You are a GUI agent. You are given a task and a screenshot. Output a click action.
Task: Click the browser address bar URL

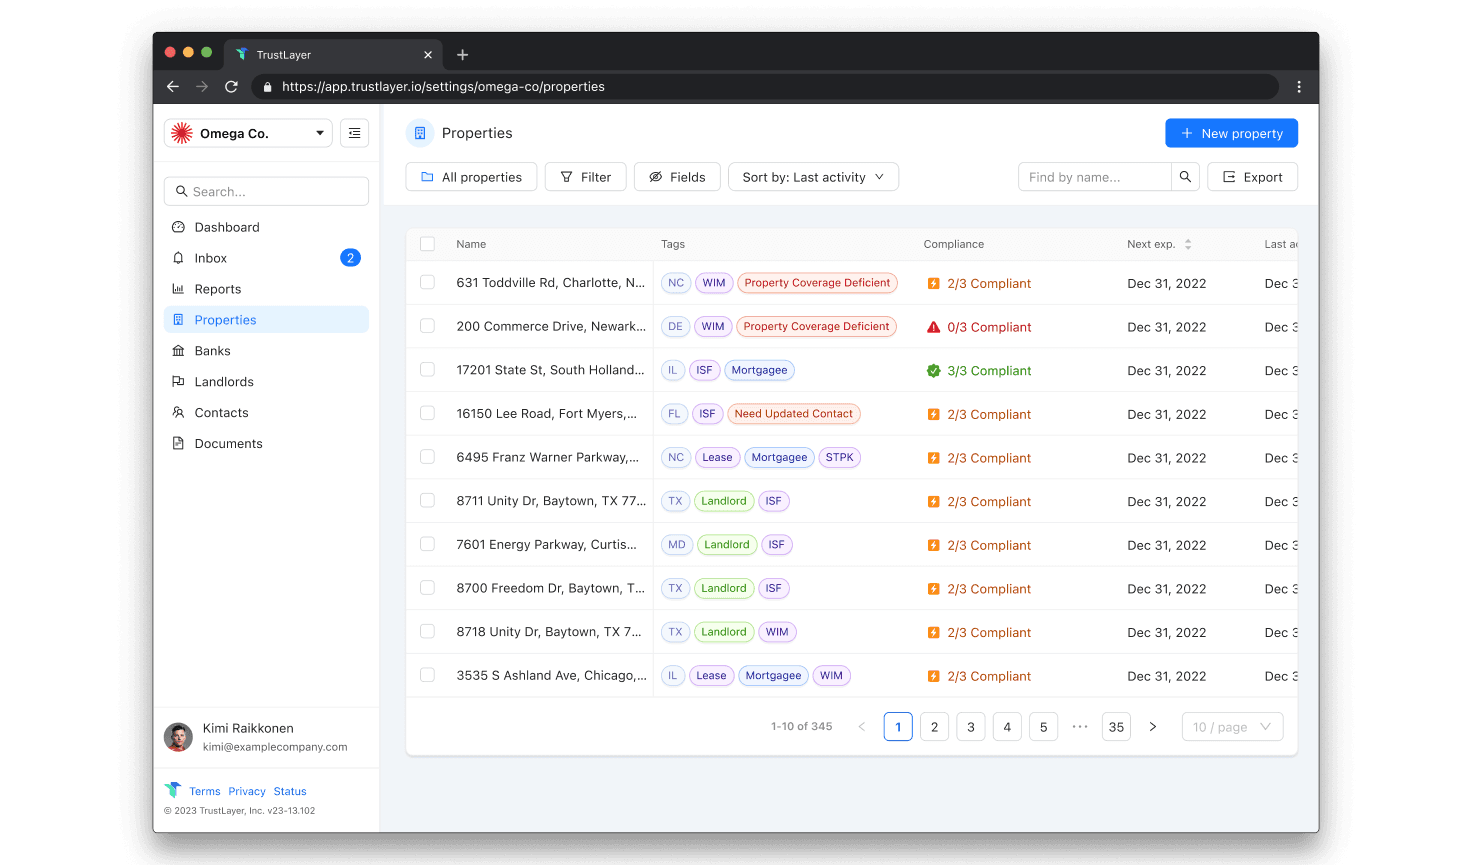click(x=443, y=87)
